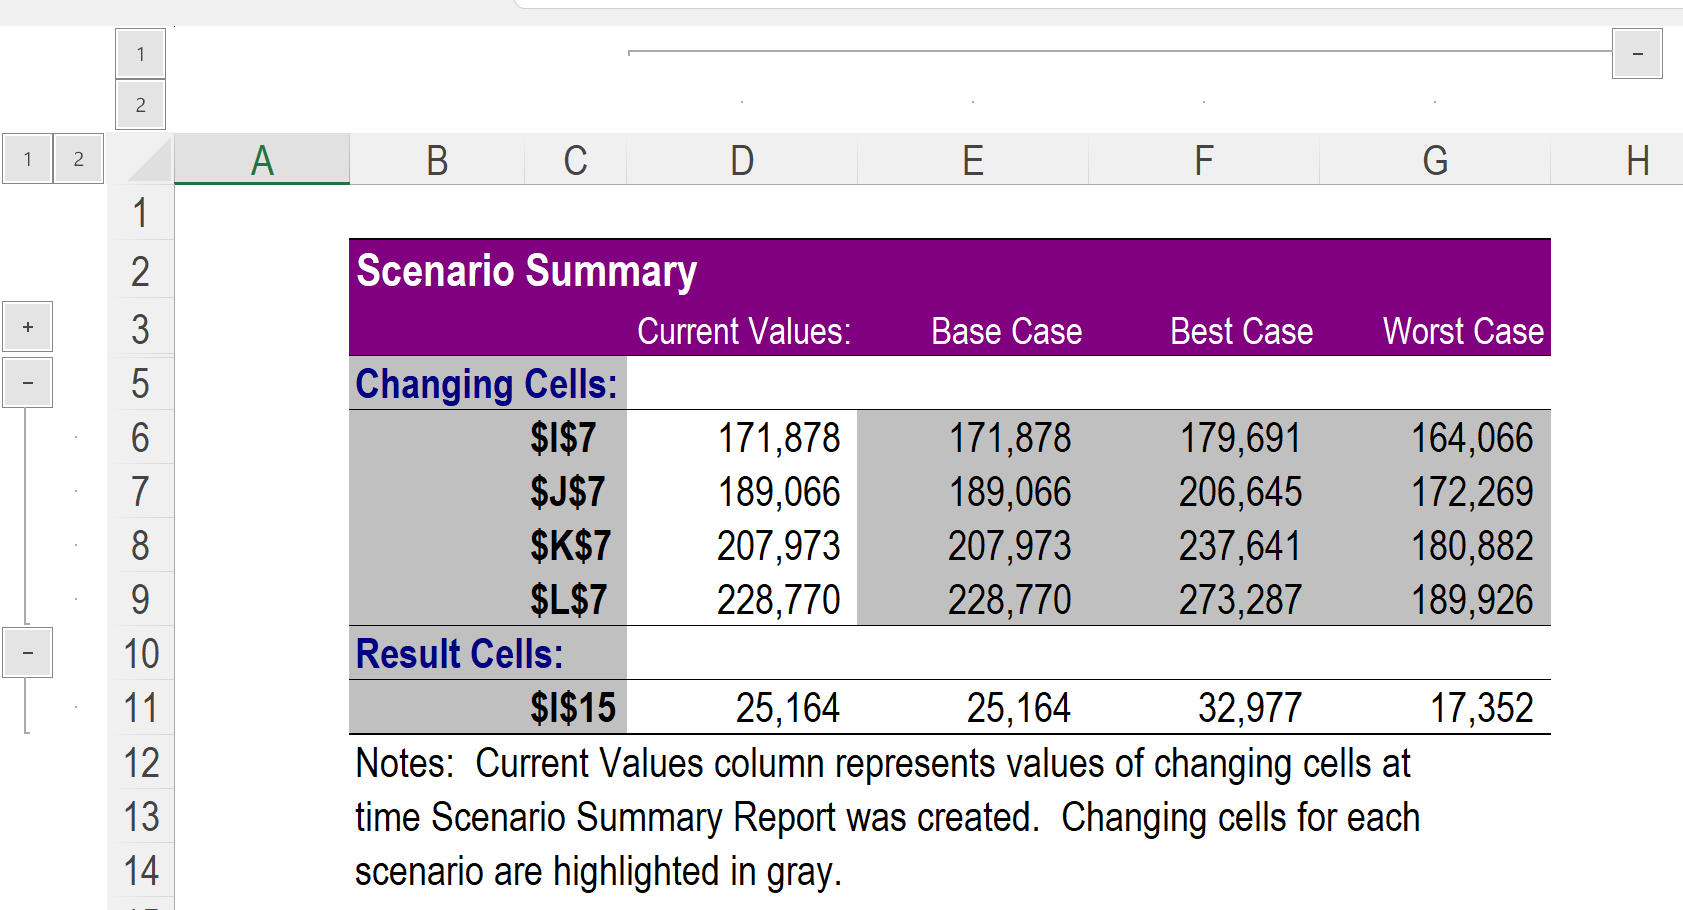The width and height of the screenshot is (1683, 910).
Task: Select the Best Case header cell
Action: [x=1241, y=331]
